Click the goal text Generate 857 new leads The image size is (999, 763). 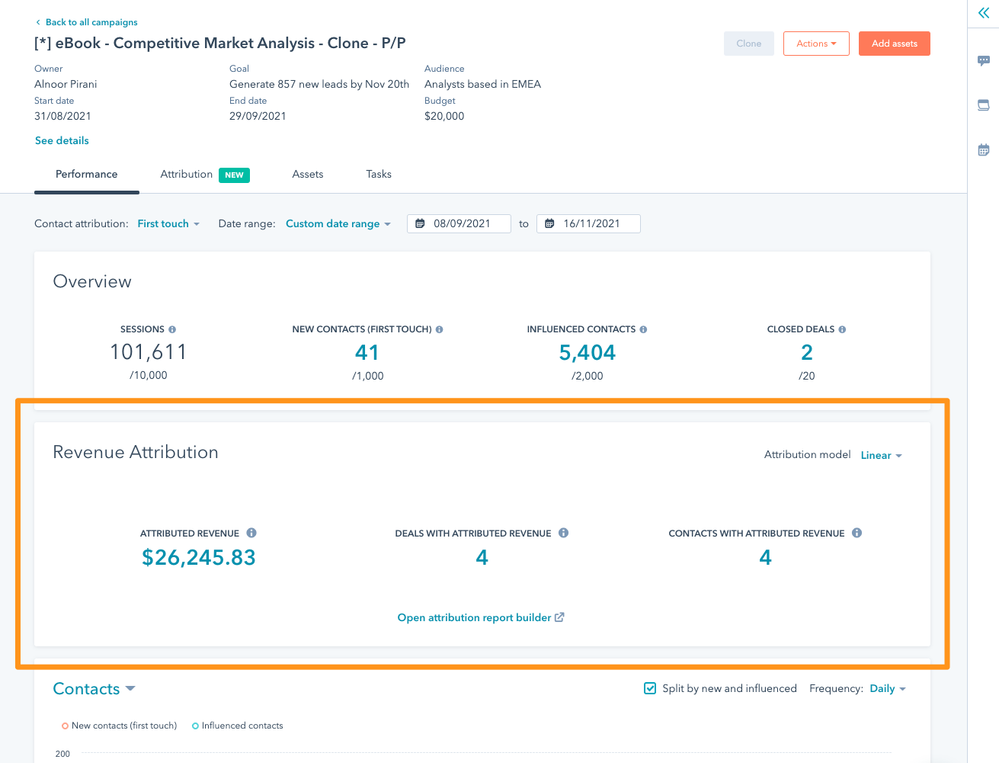(319, 84)
